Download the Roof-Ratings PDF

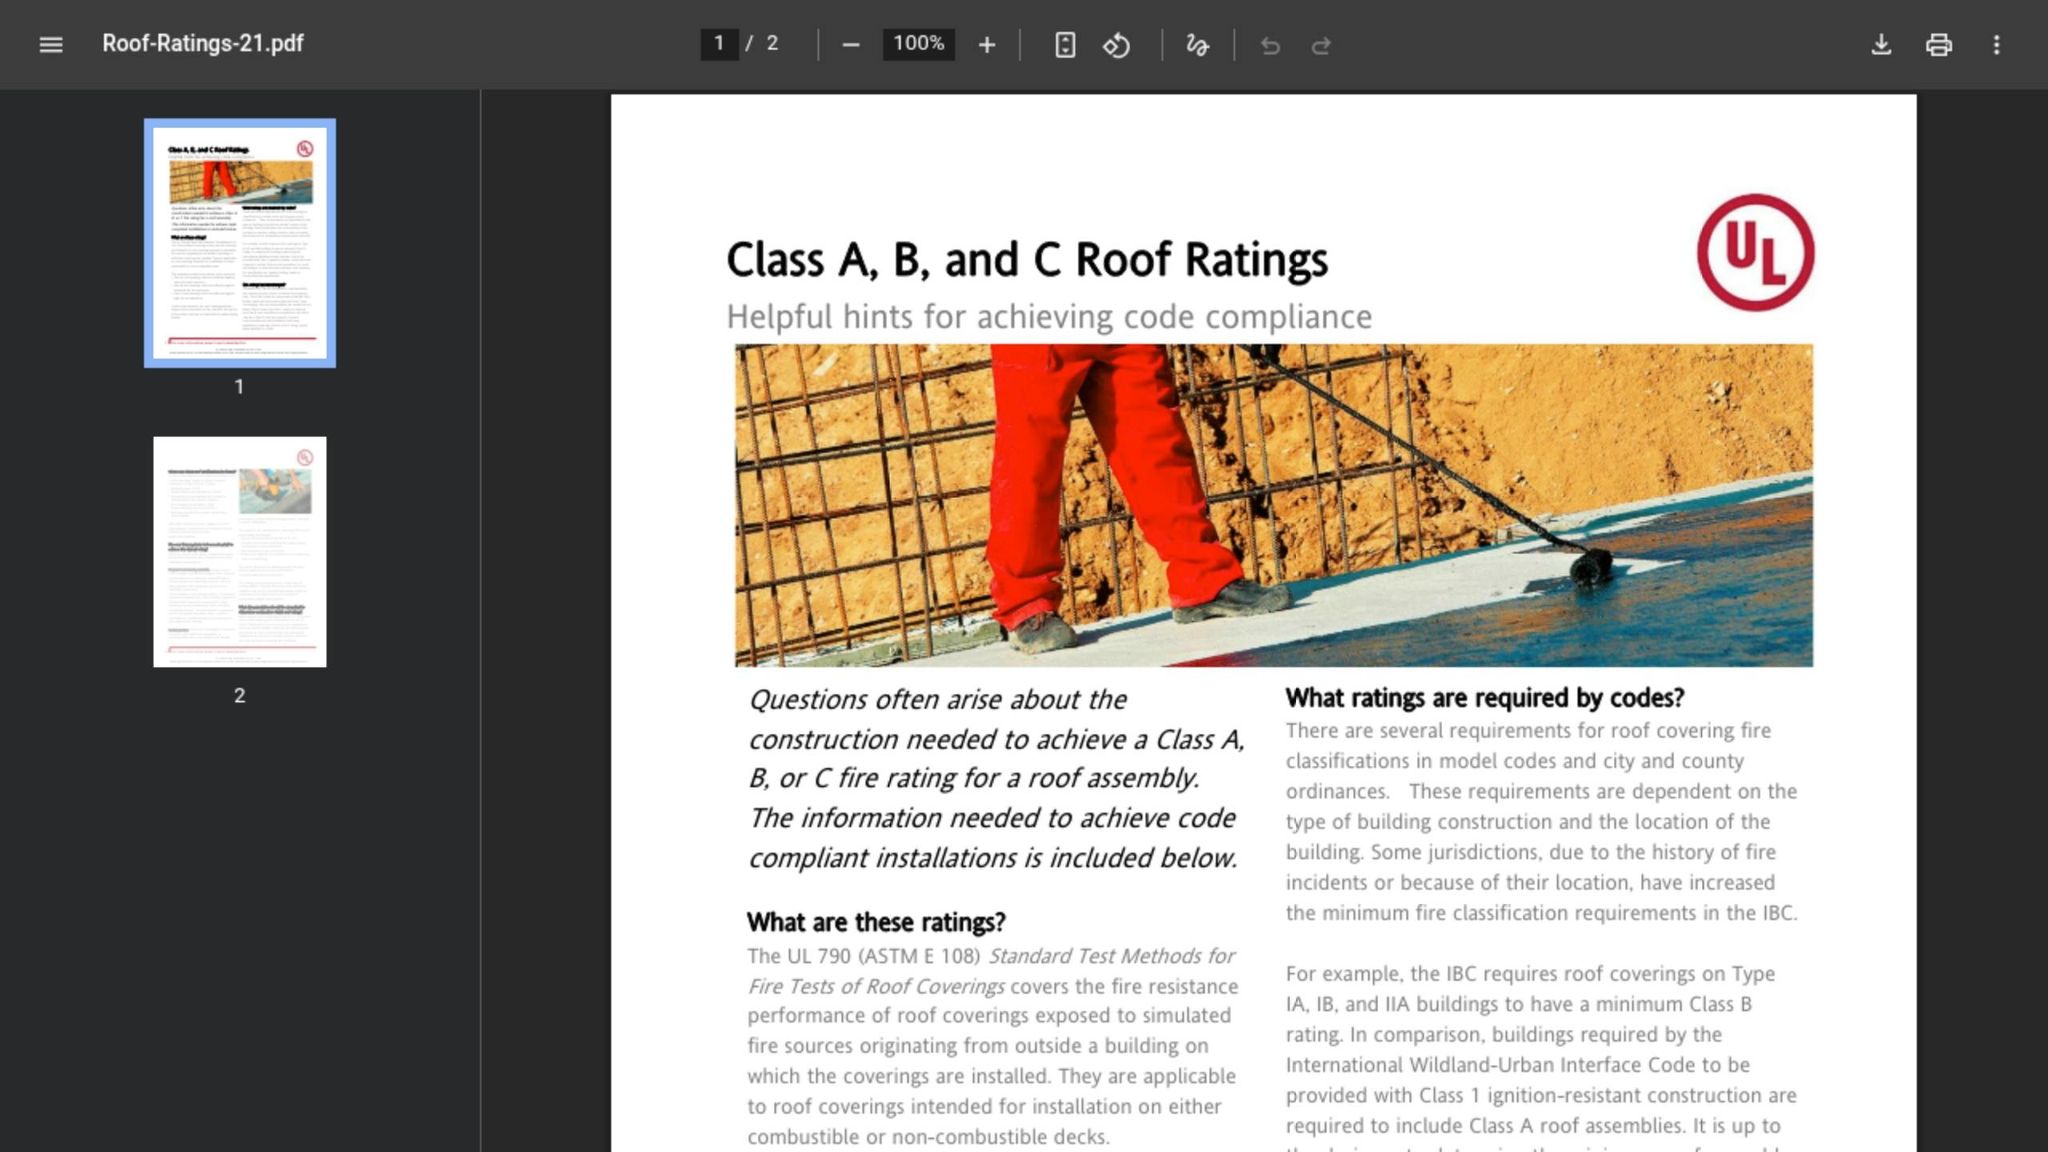(x=1881, y=45)
